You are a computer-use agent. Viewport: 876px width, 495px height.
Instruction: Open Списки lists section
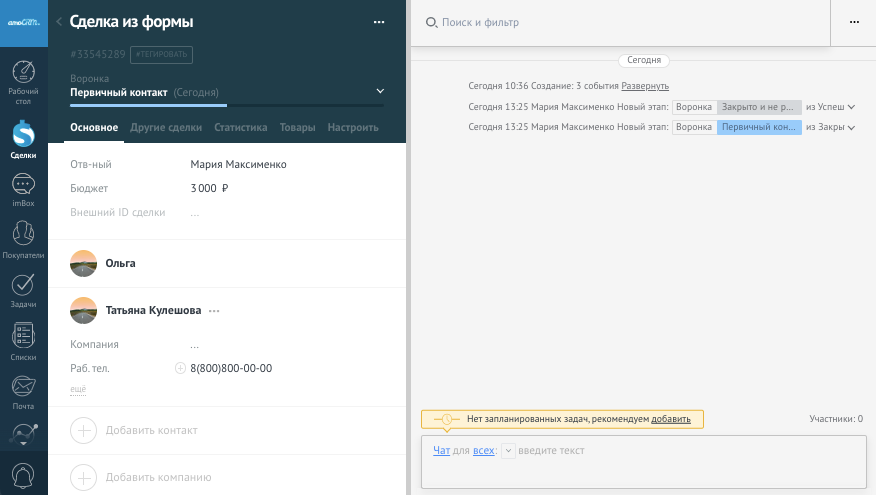coord(24,342)
